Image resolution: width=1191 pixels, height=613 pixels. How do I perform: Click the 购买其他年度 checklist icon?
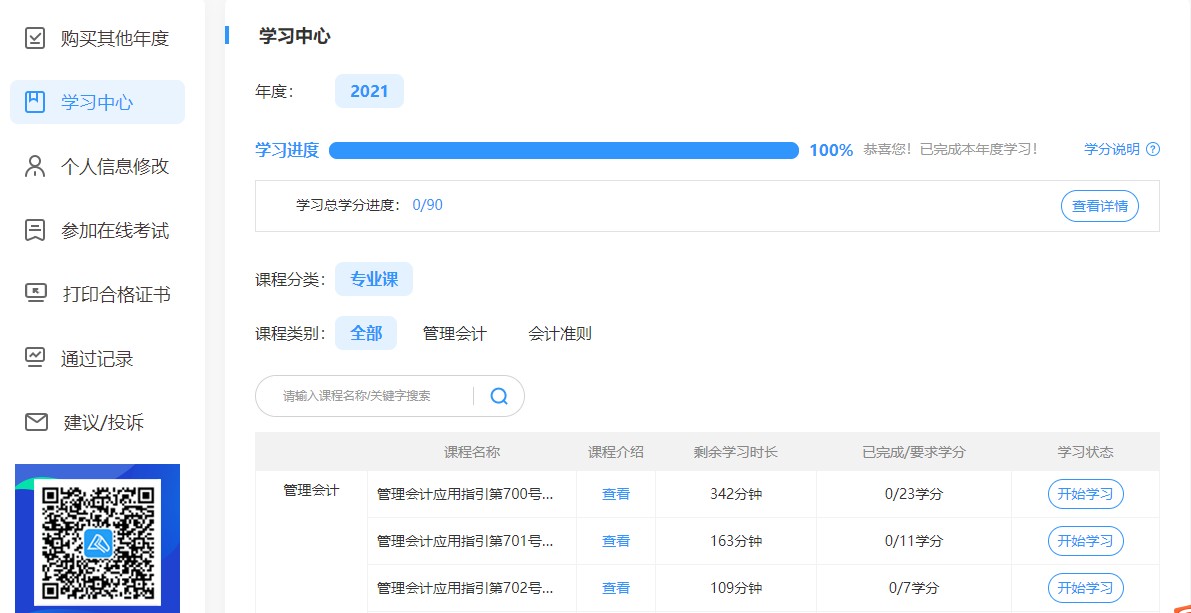[35, 39]
